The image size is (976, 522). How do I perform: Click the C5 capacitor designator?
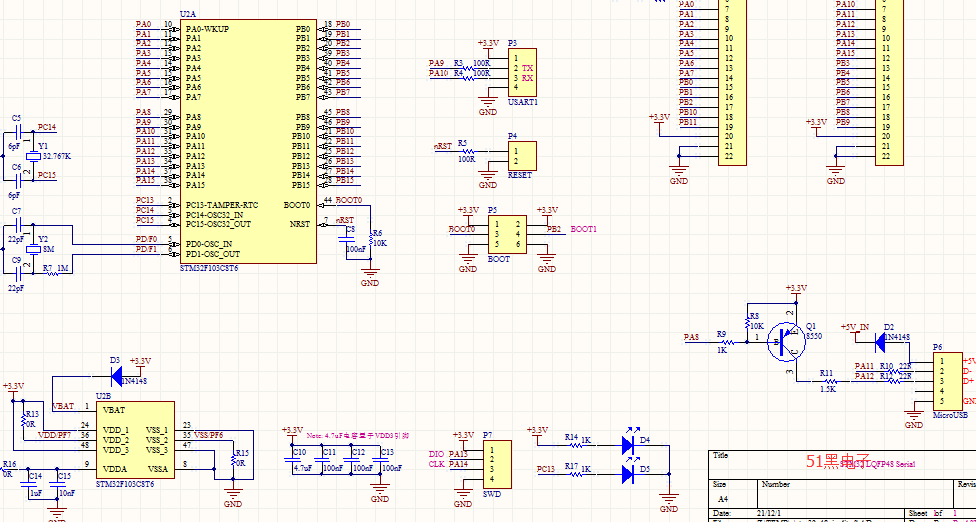[16, 118]
